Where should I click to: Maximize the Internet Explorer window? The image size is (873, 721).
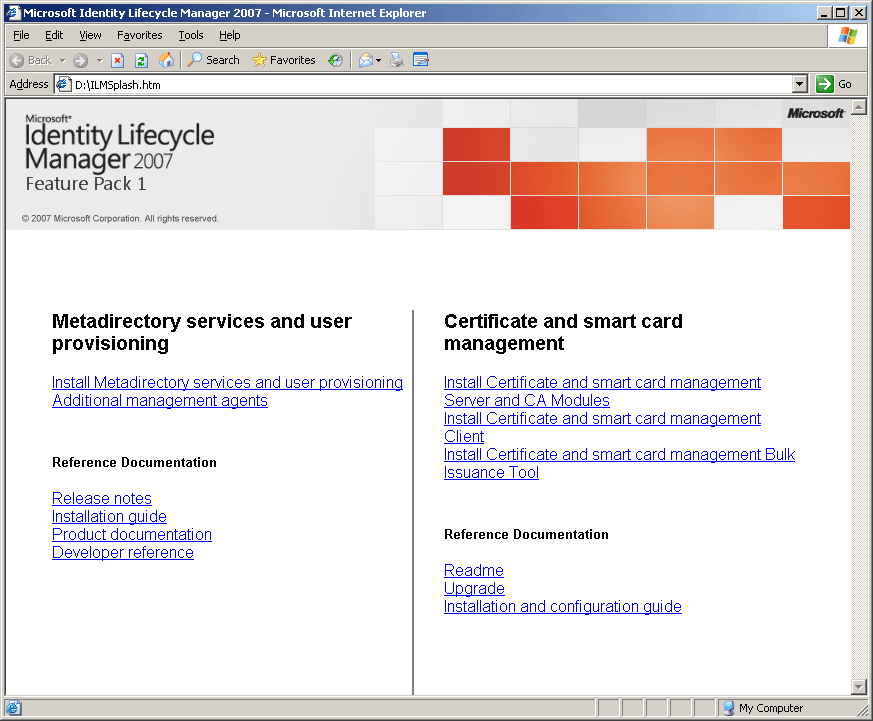tap(841, 12)
